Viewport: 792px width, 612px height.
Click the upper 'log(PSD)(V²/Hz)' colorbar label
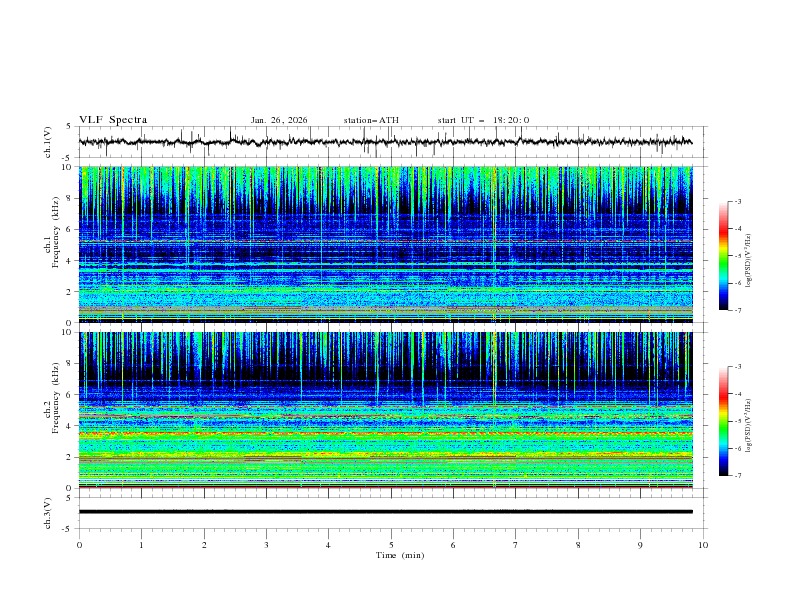[x=749, y=261]
